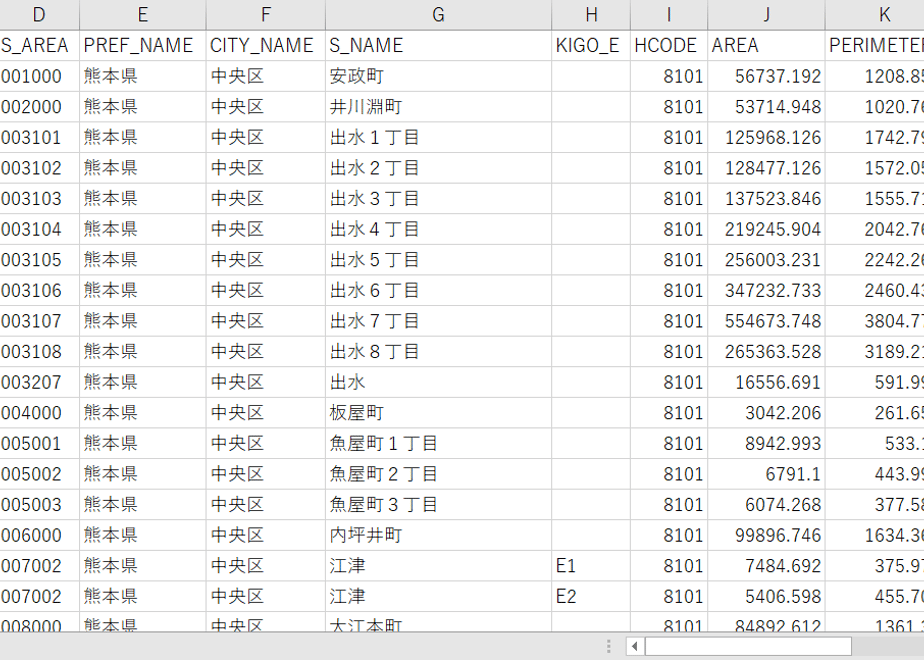924x660 pixels.
Task: Click AREA cell 347232.733
Action: tap(766, 291)
